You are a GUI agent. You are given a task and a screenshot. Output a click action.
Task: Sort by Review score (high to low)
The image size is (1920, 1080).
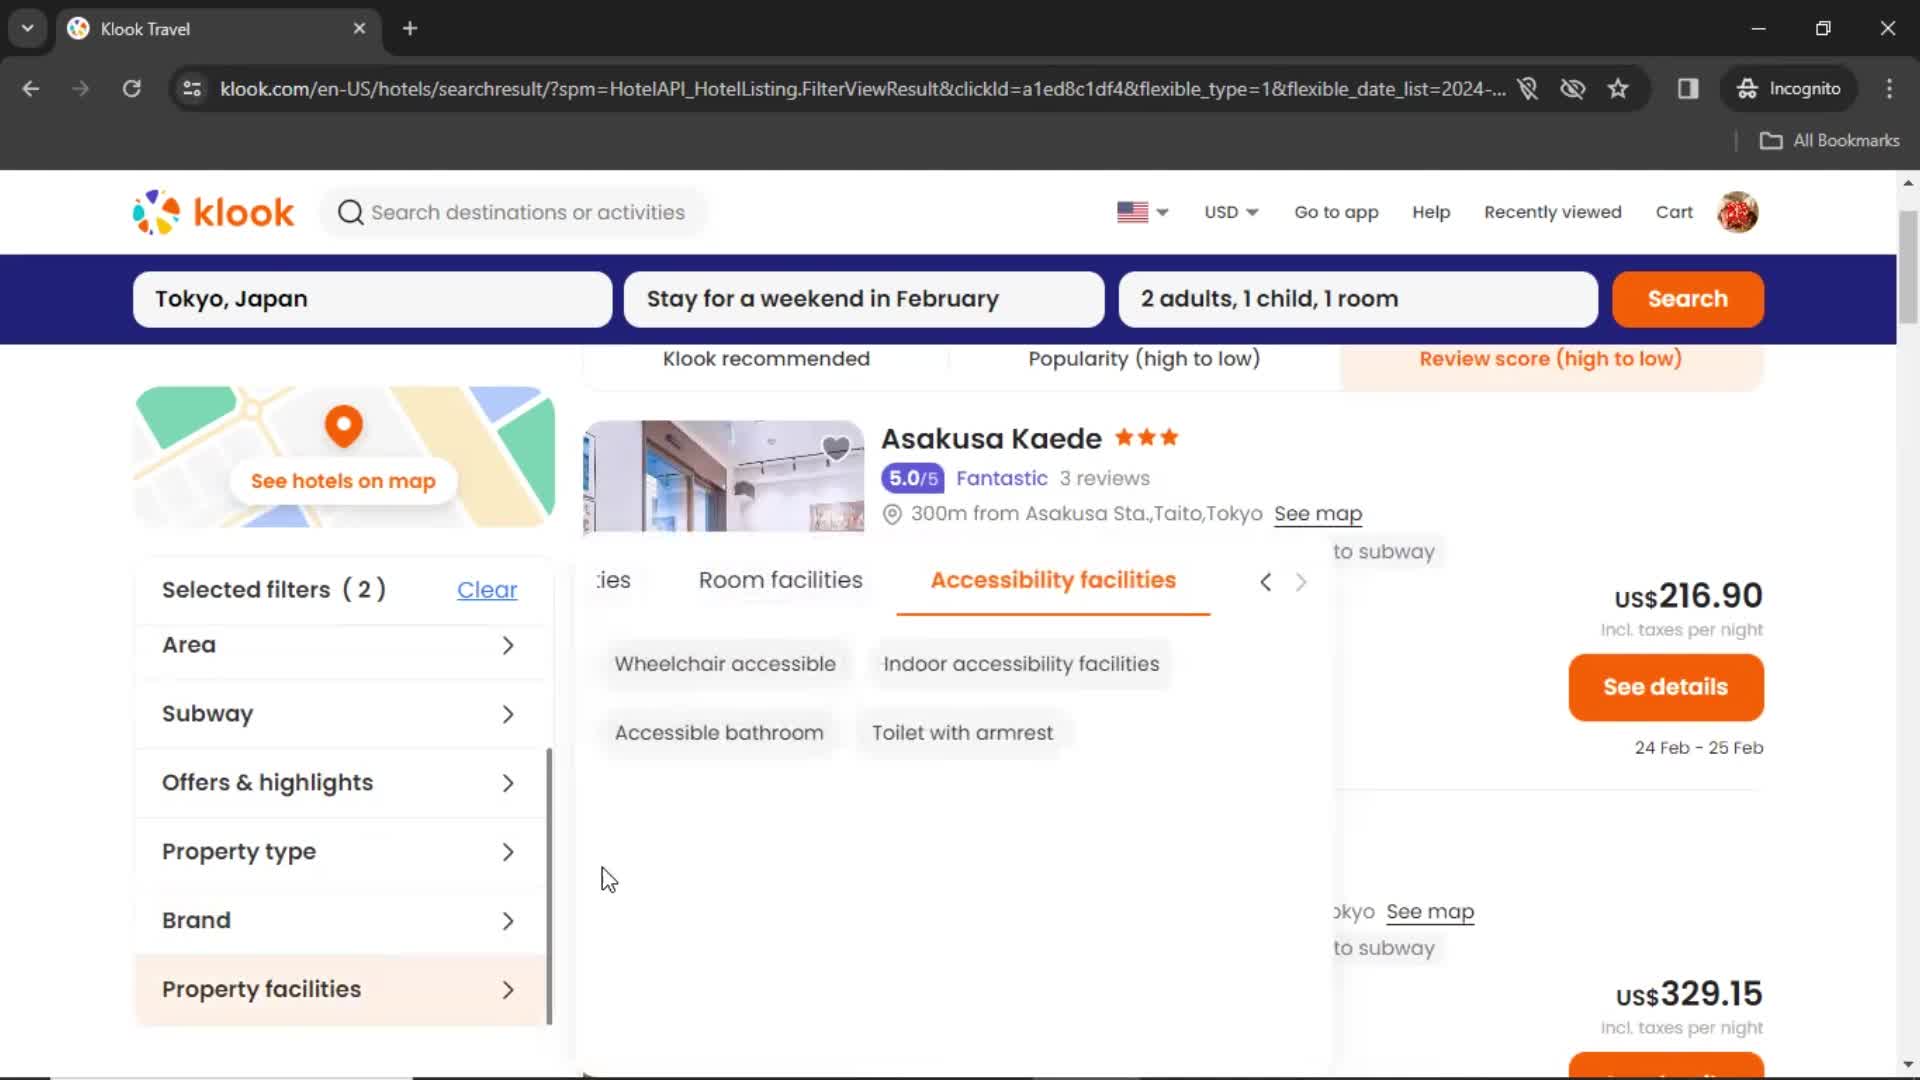[x=1550, y=359]
